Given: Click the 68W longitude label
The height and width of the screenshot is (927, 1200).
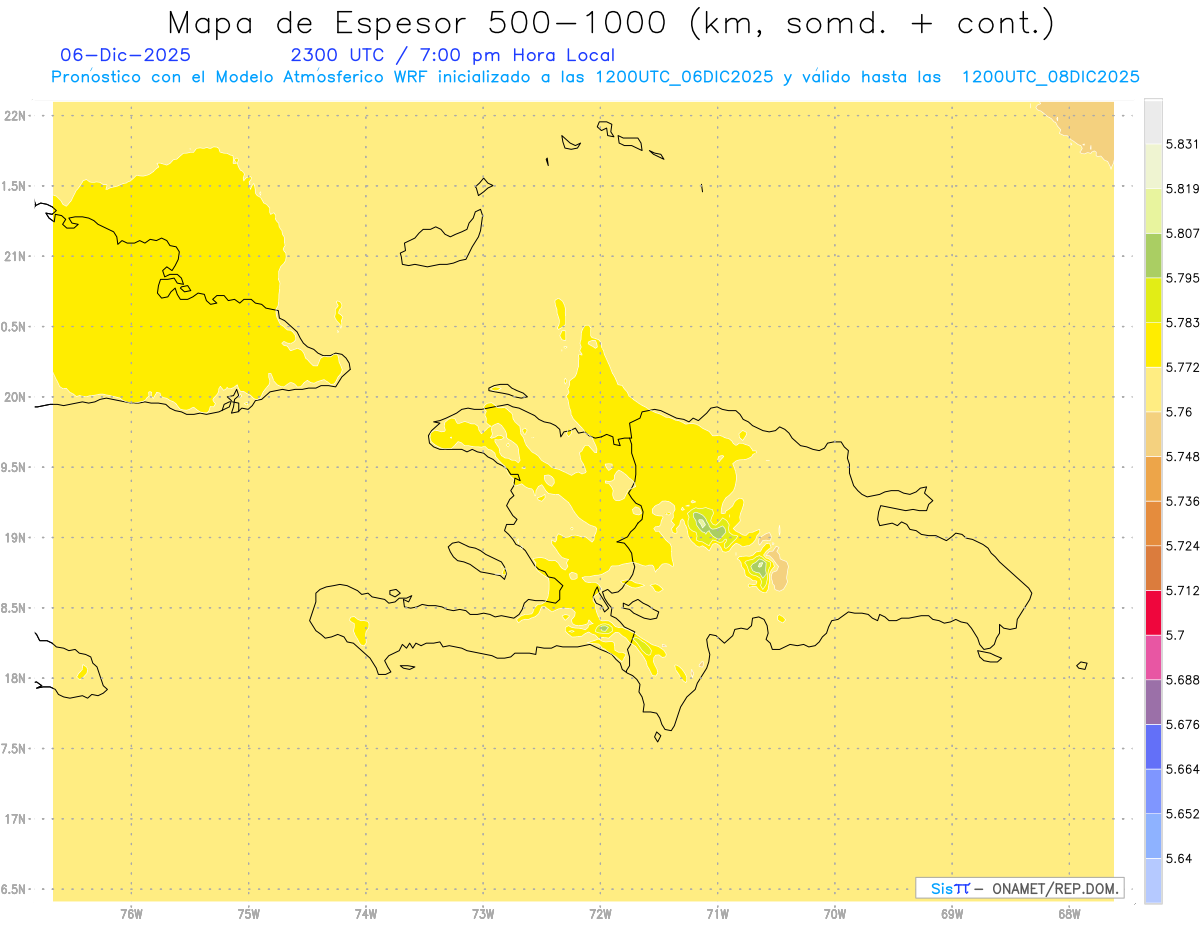Looking at the screenshot, I should pyautogui.click(x=1069, y=914).
